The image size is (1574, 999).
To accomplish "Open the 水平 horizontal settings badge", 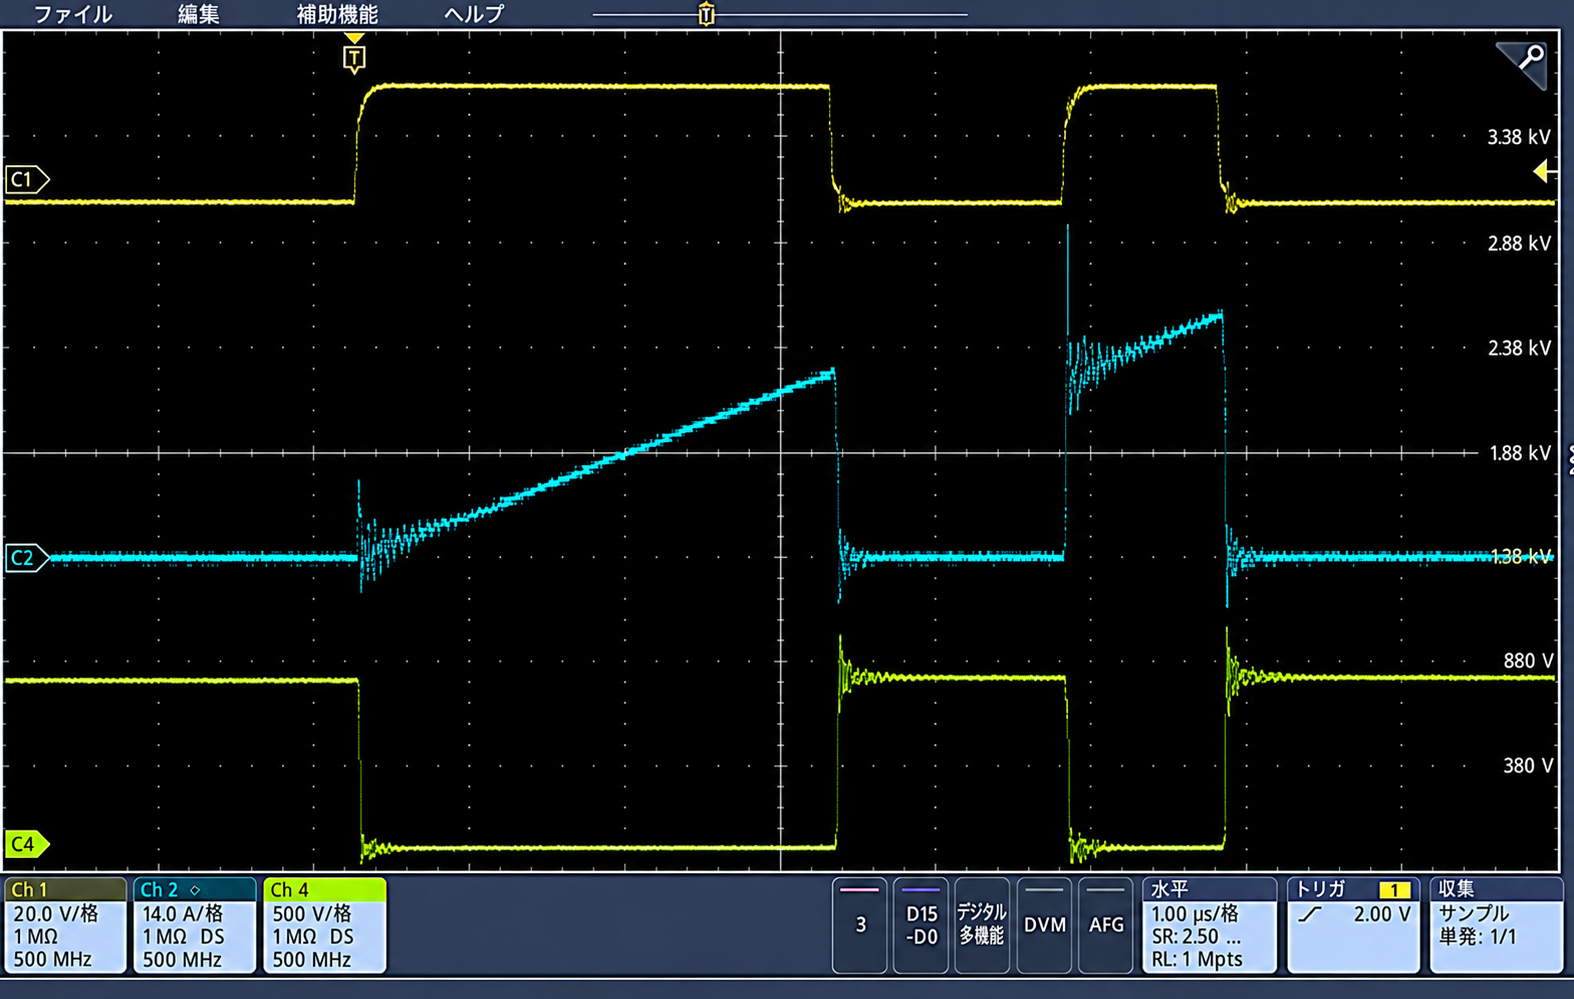I will click(1209, 925).
